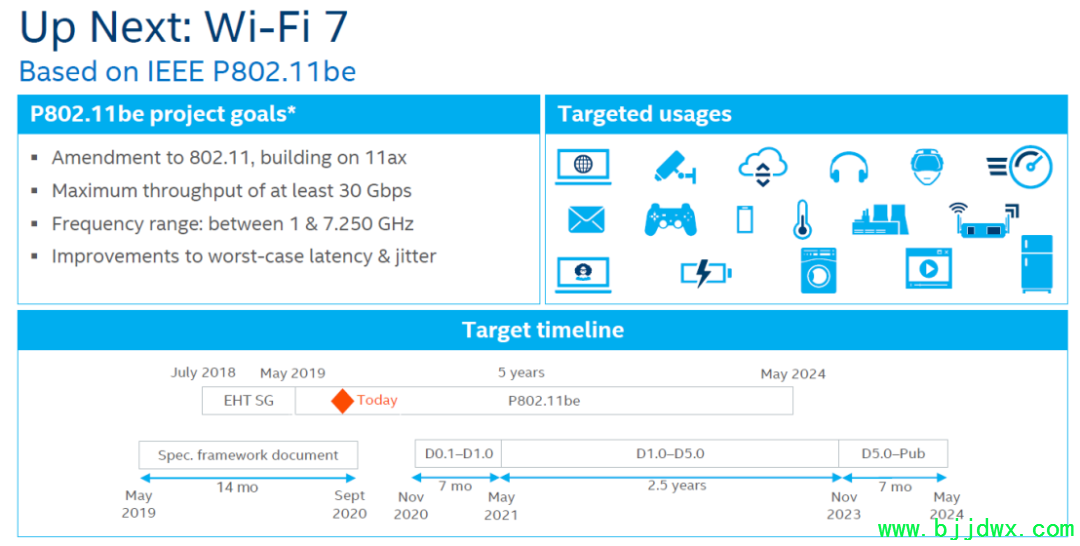The image size is (1080, 546).
Task: Click the laptop globe web browsing icon
Action: tap(583, 167)
